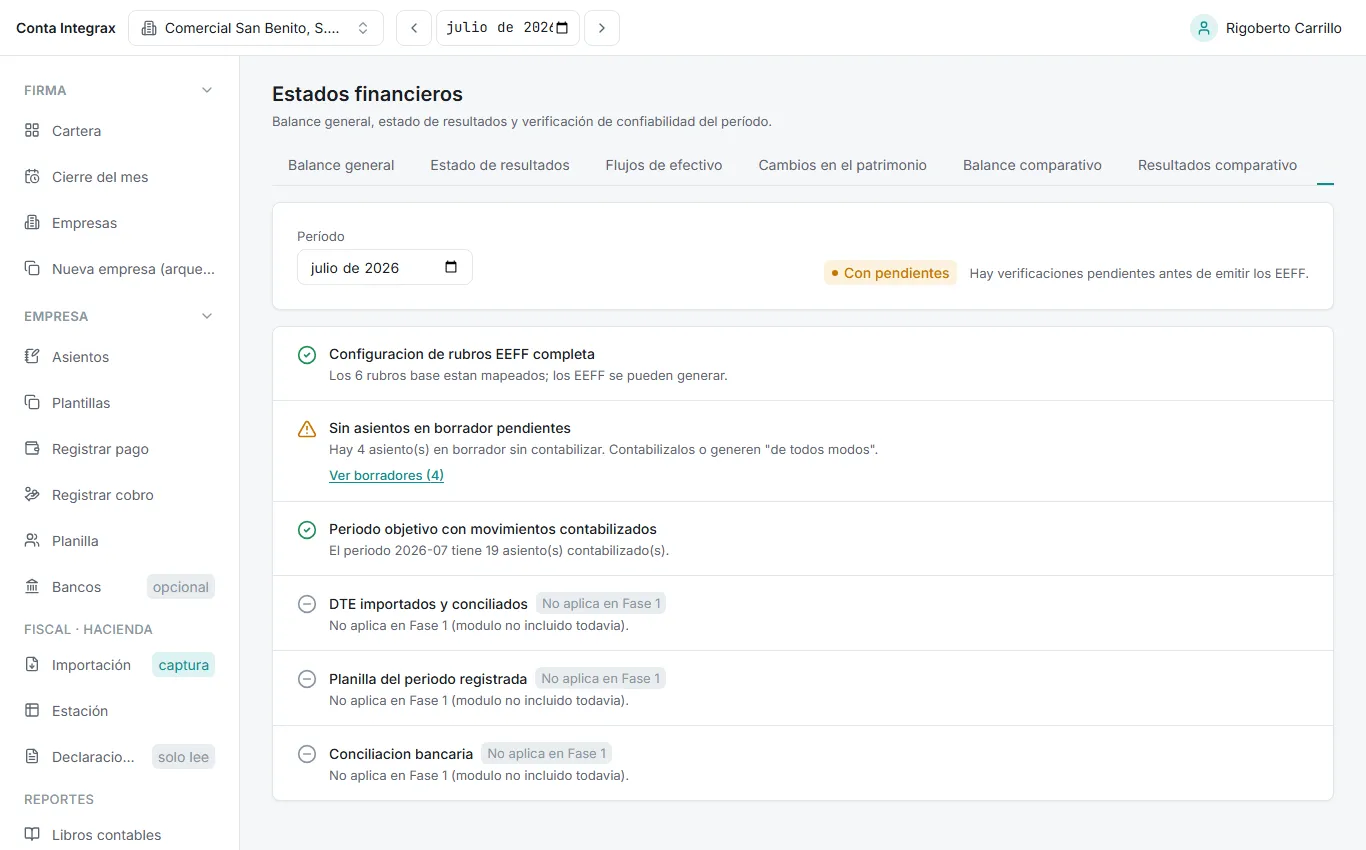This screenshot has height=850, width=1366.
Task: Click the minus circle icon for Conciliacion bancaria
Action: point(307,754)
